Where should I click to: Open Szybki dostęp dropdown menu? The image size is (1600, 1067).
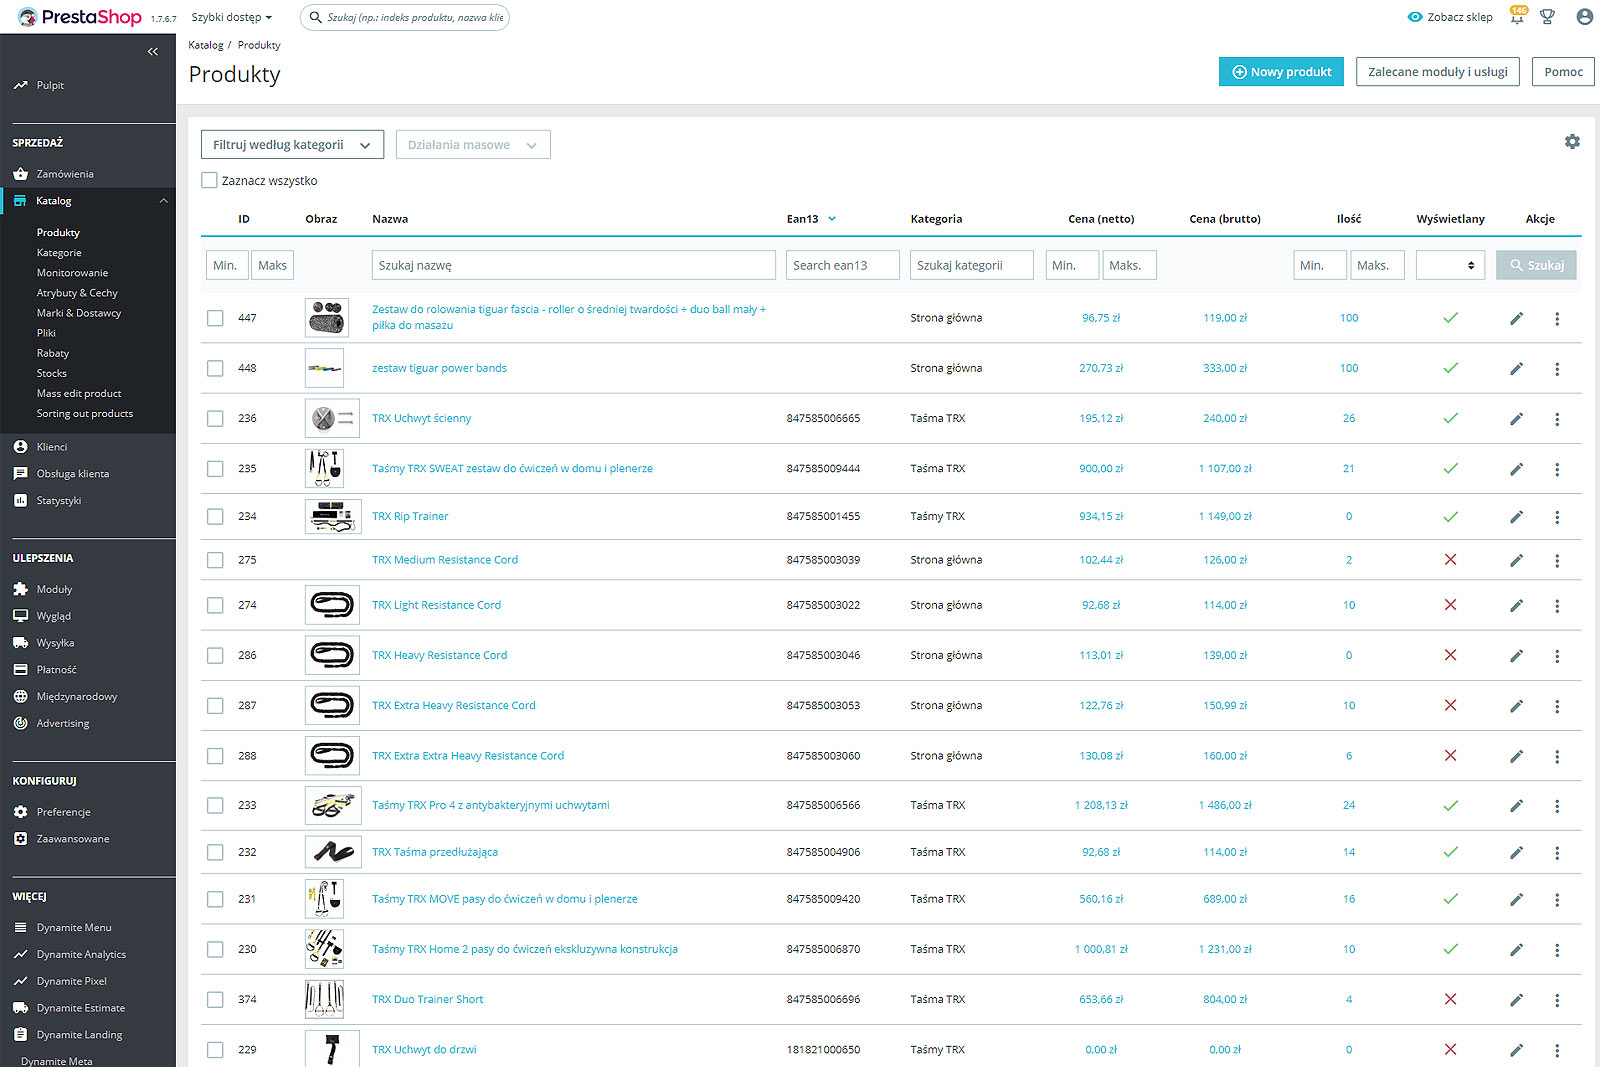[x=231, y=18]
